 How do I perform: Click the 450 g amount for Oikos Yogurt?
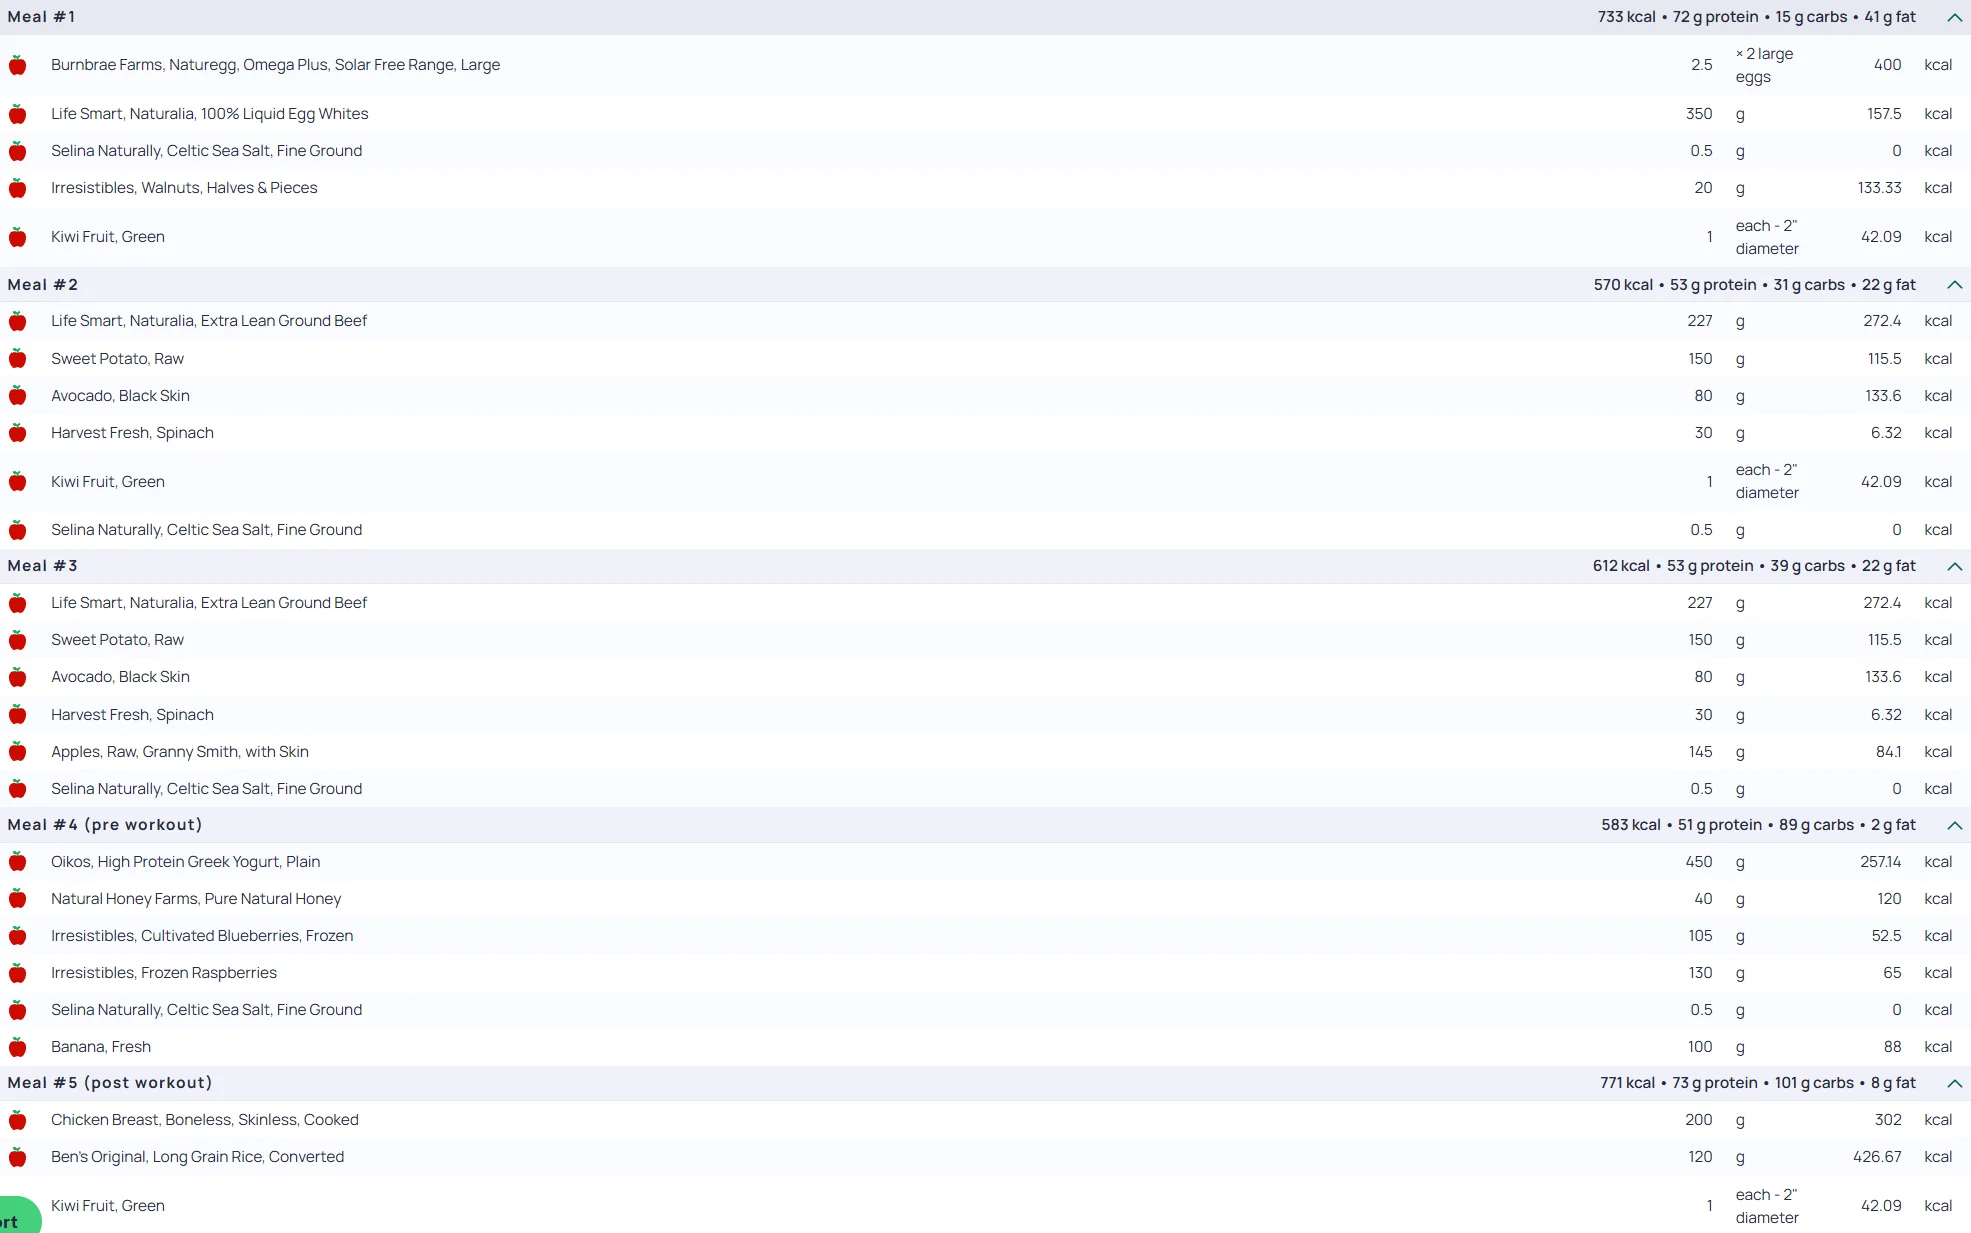point(1699,862)
